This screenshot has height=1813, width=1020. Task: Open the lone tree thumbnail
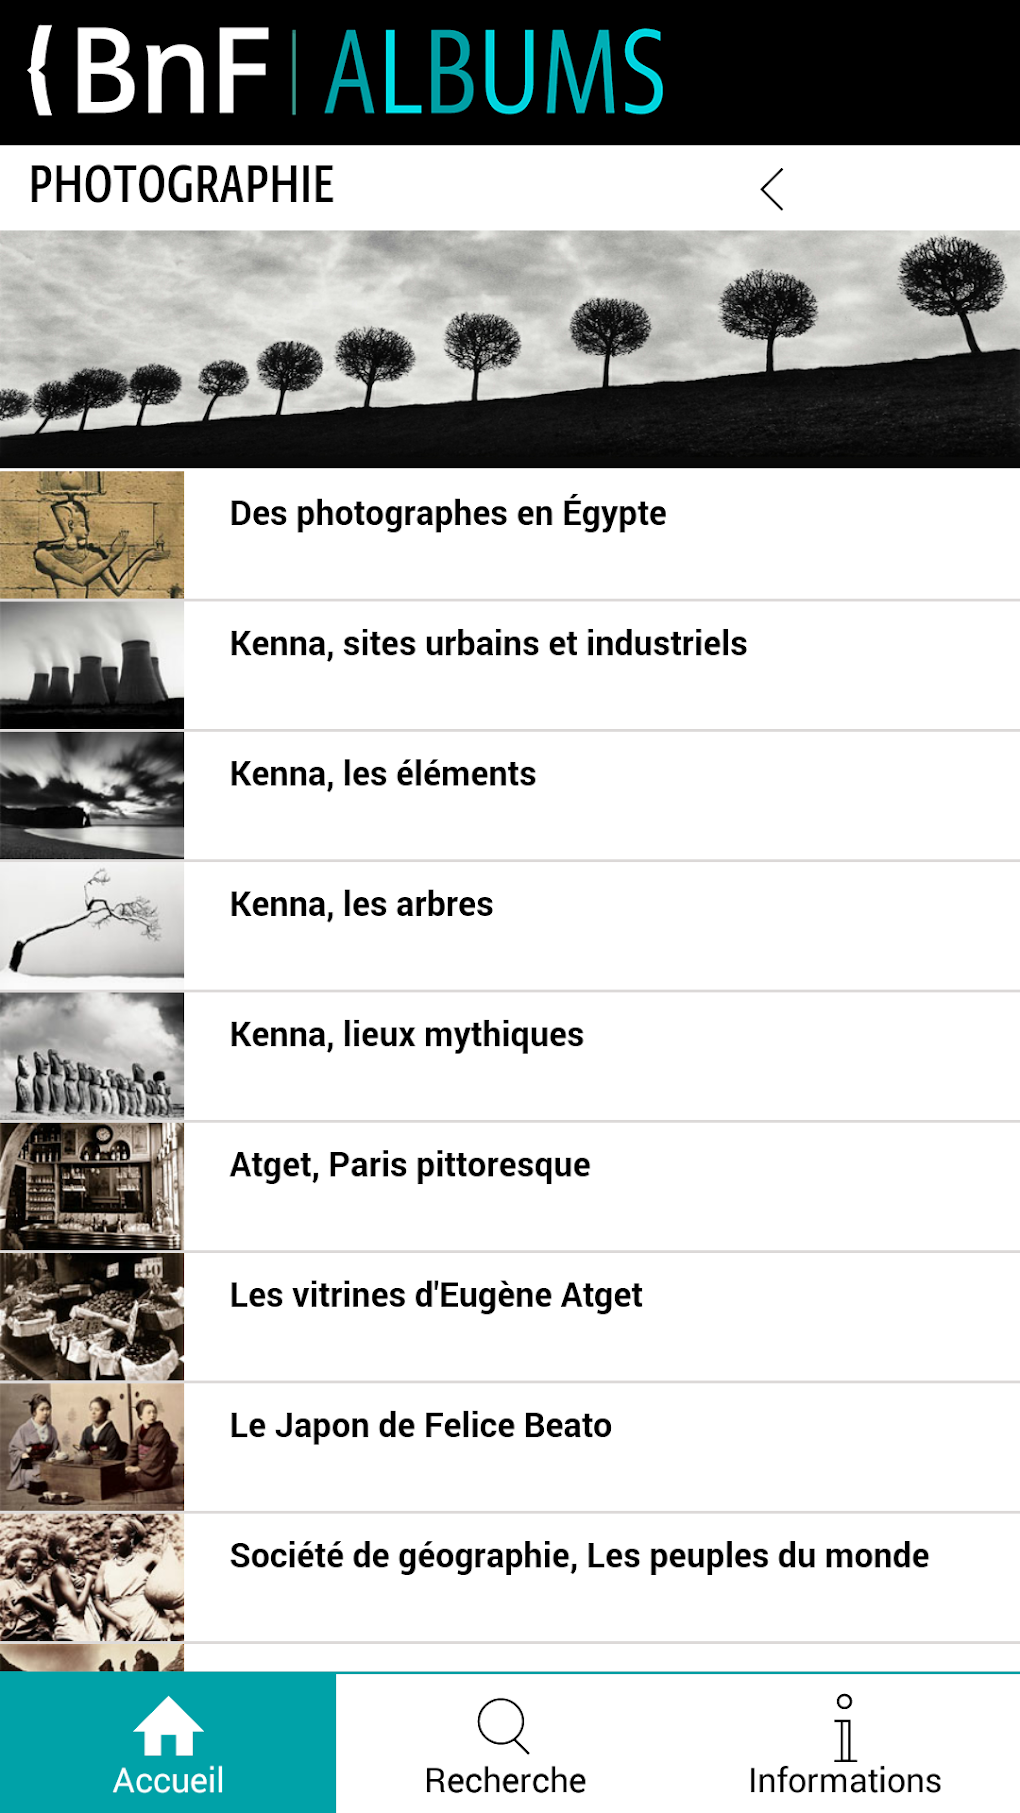click(x=92, y=925)
